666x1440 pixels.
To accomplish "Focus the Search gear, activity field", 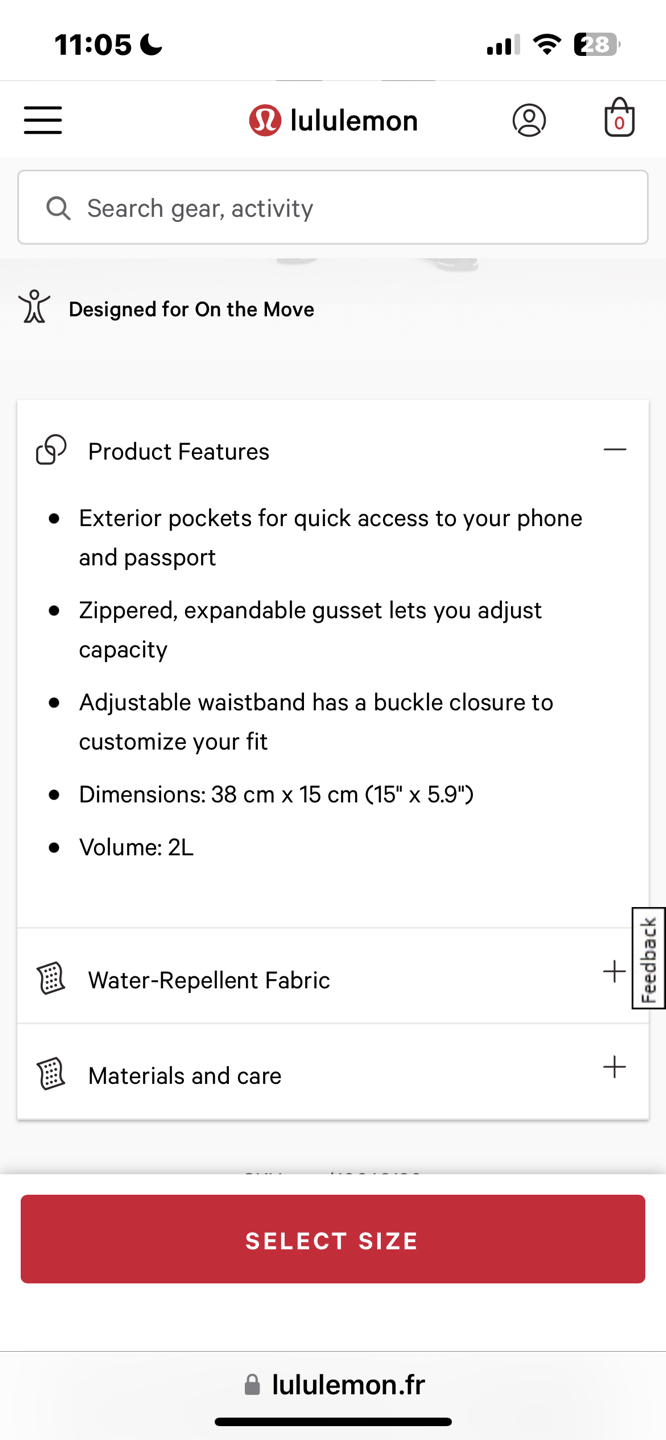I will coord(333,207).
